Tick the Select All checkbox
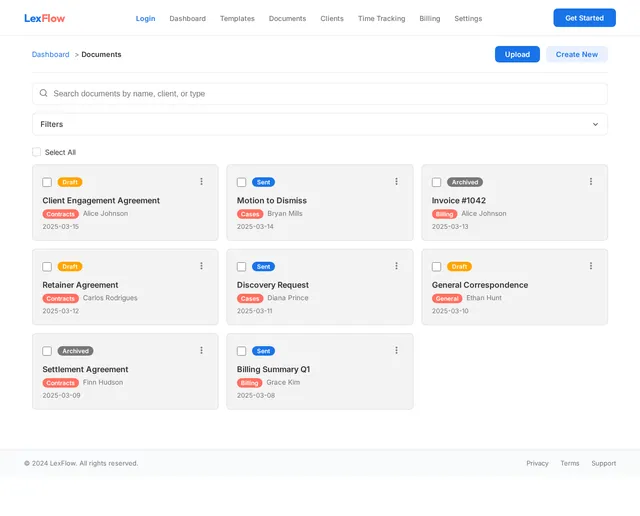This screenshot has width=640, height=516. click(36, 152)
